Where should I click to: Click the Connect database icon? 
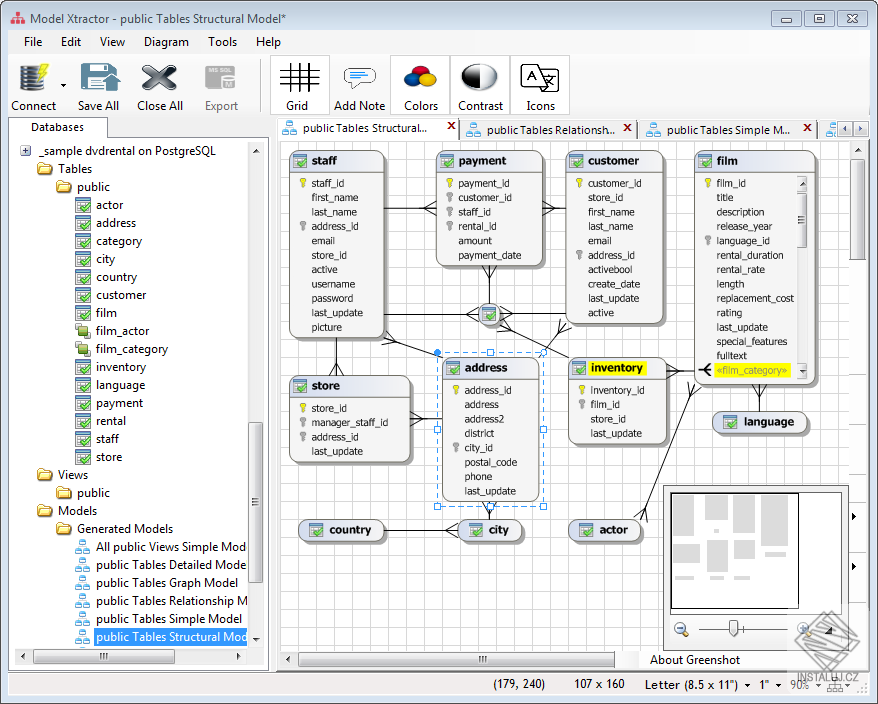33,78
